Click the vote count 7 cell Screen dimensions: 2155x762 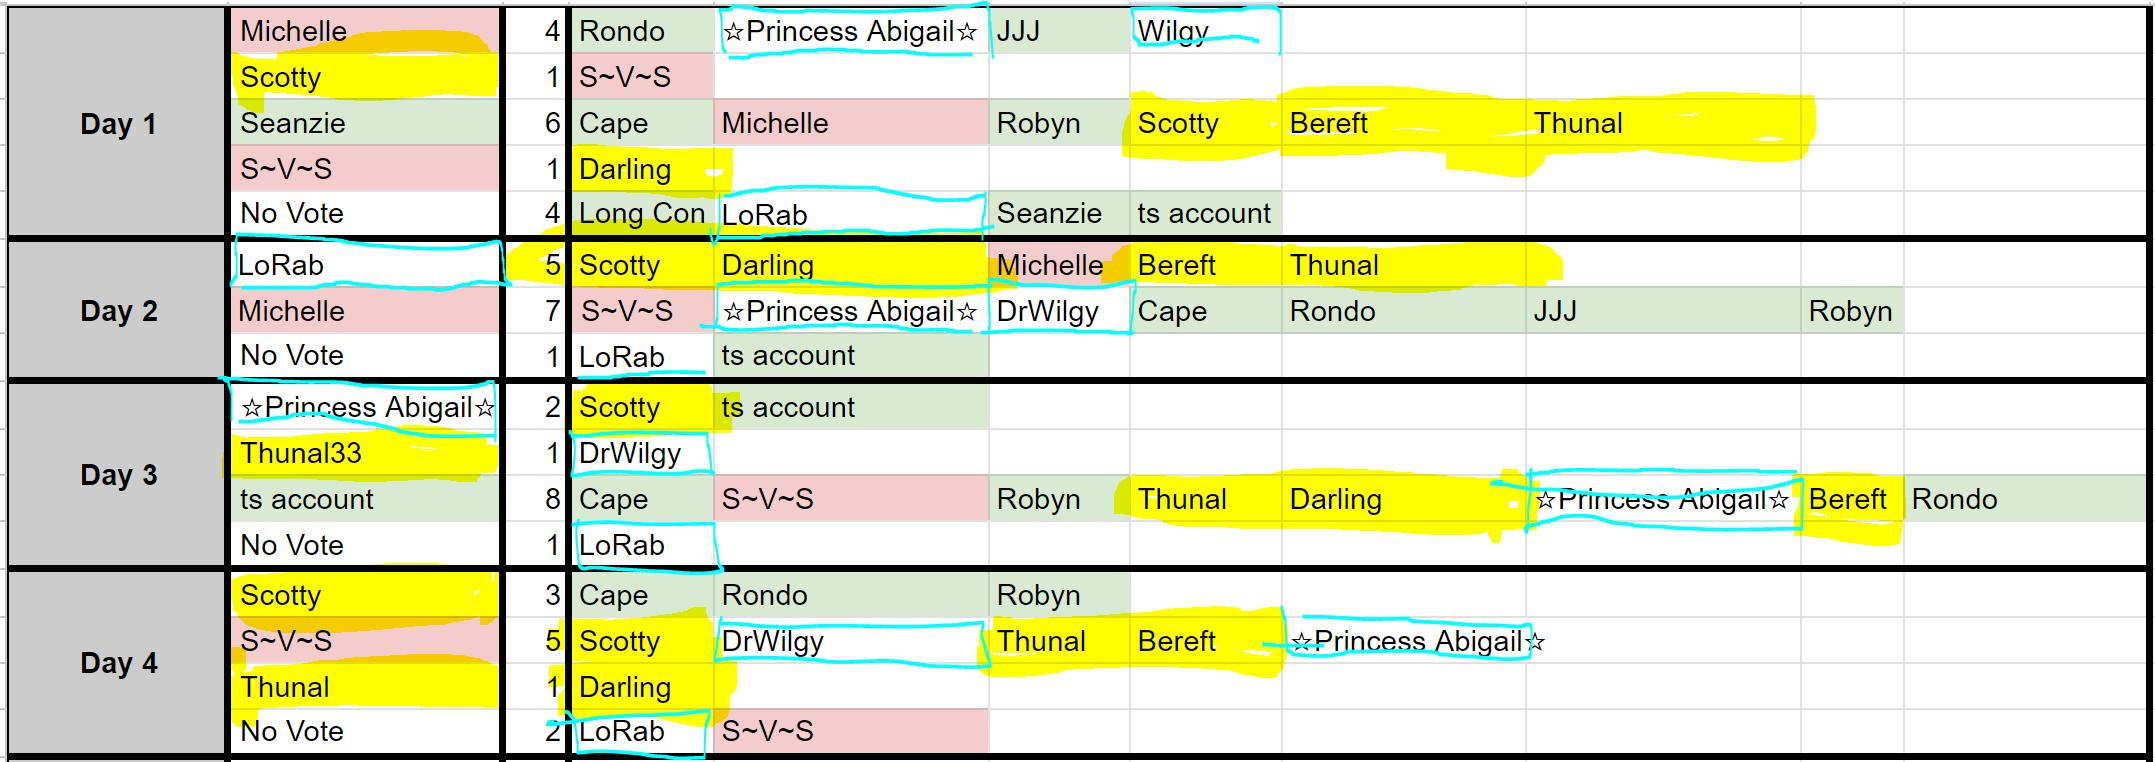[536, 311]
